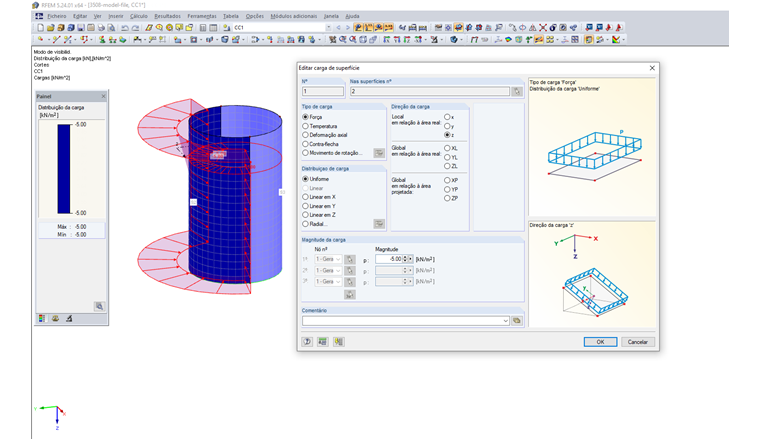Click the yellow-arrow icon in the dialog footer
760x439 pixels.
338,342
